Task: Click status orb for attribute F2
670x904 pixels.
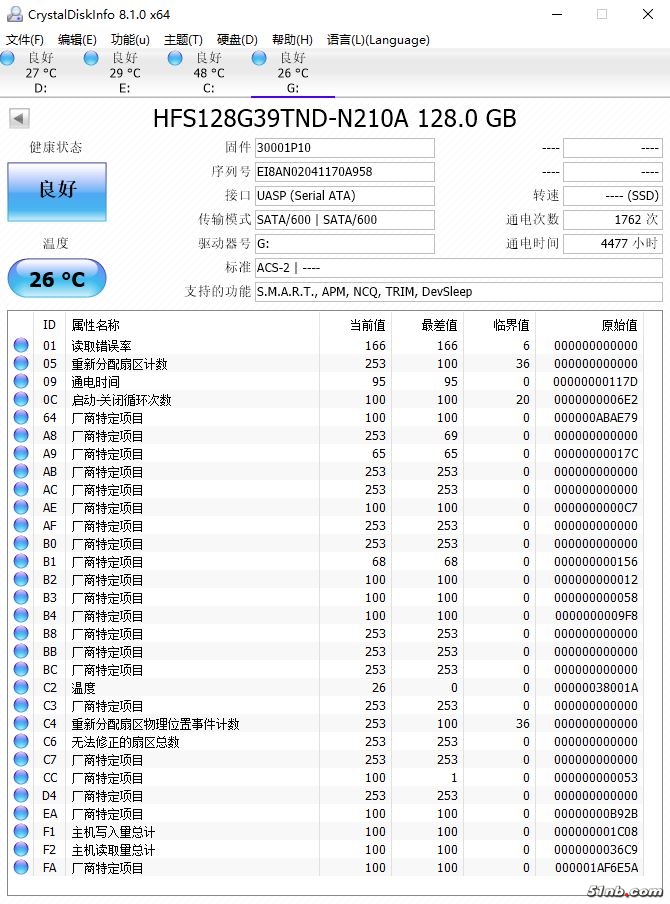Action: 21,849
